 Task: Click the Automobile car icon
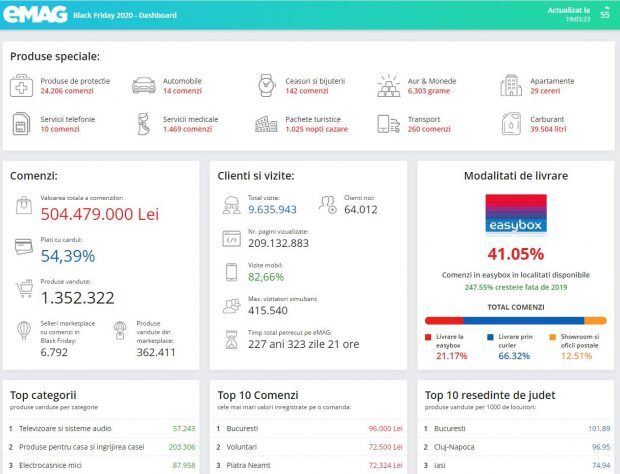coord(144,85)
